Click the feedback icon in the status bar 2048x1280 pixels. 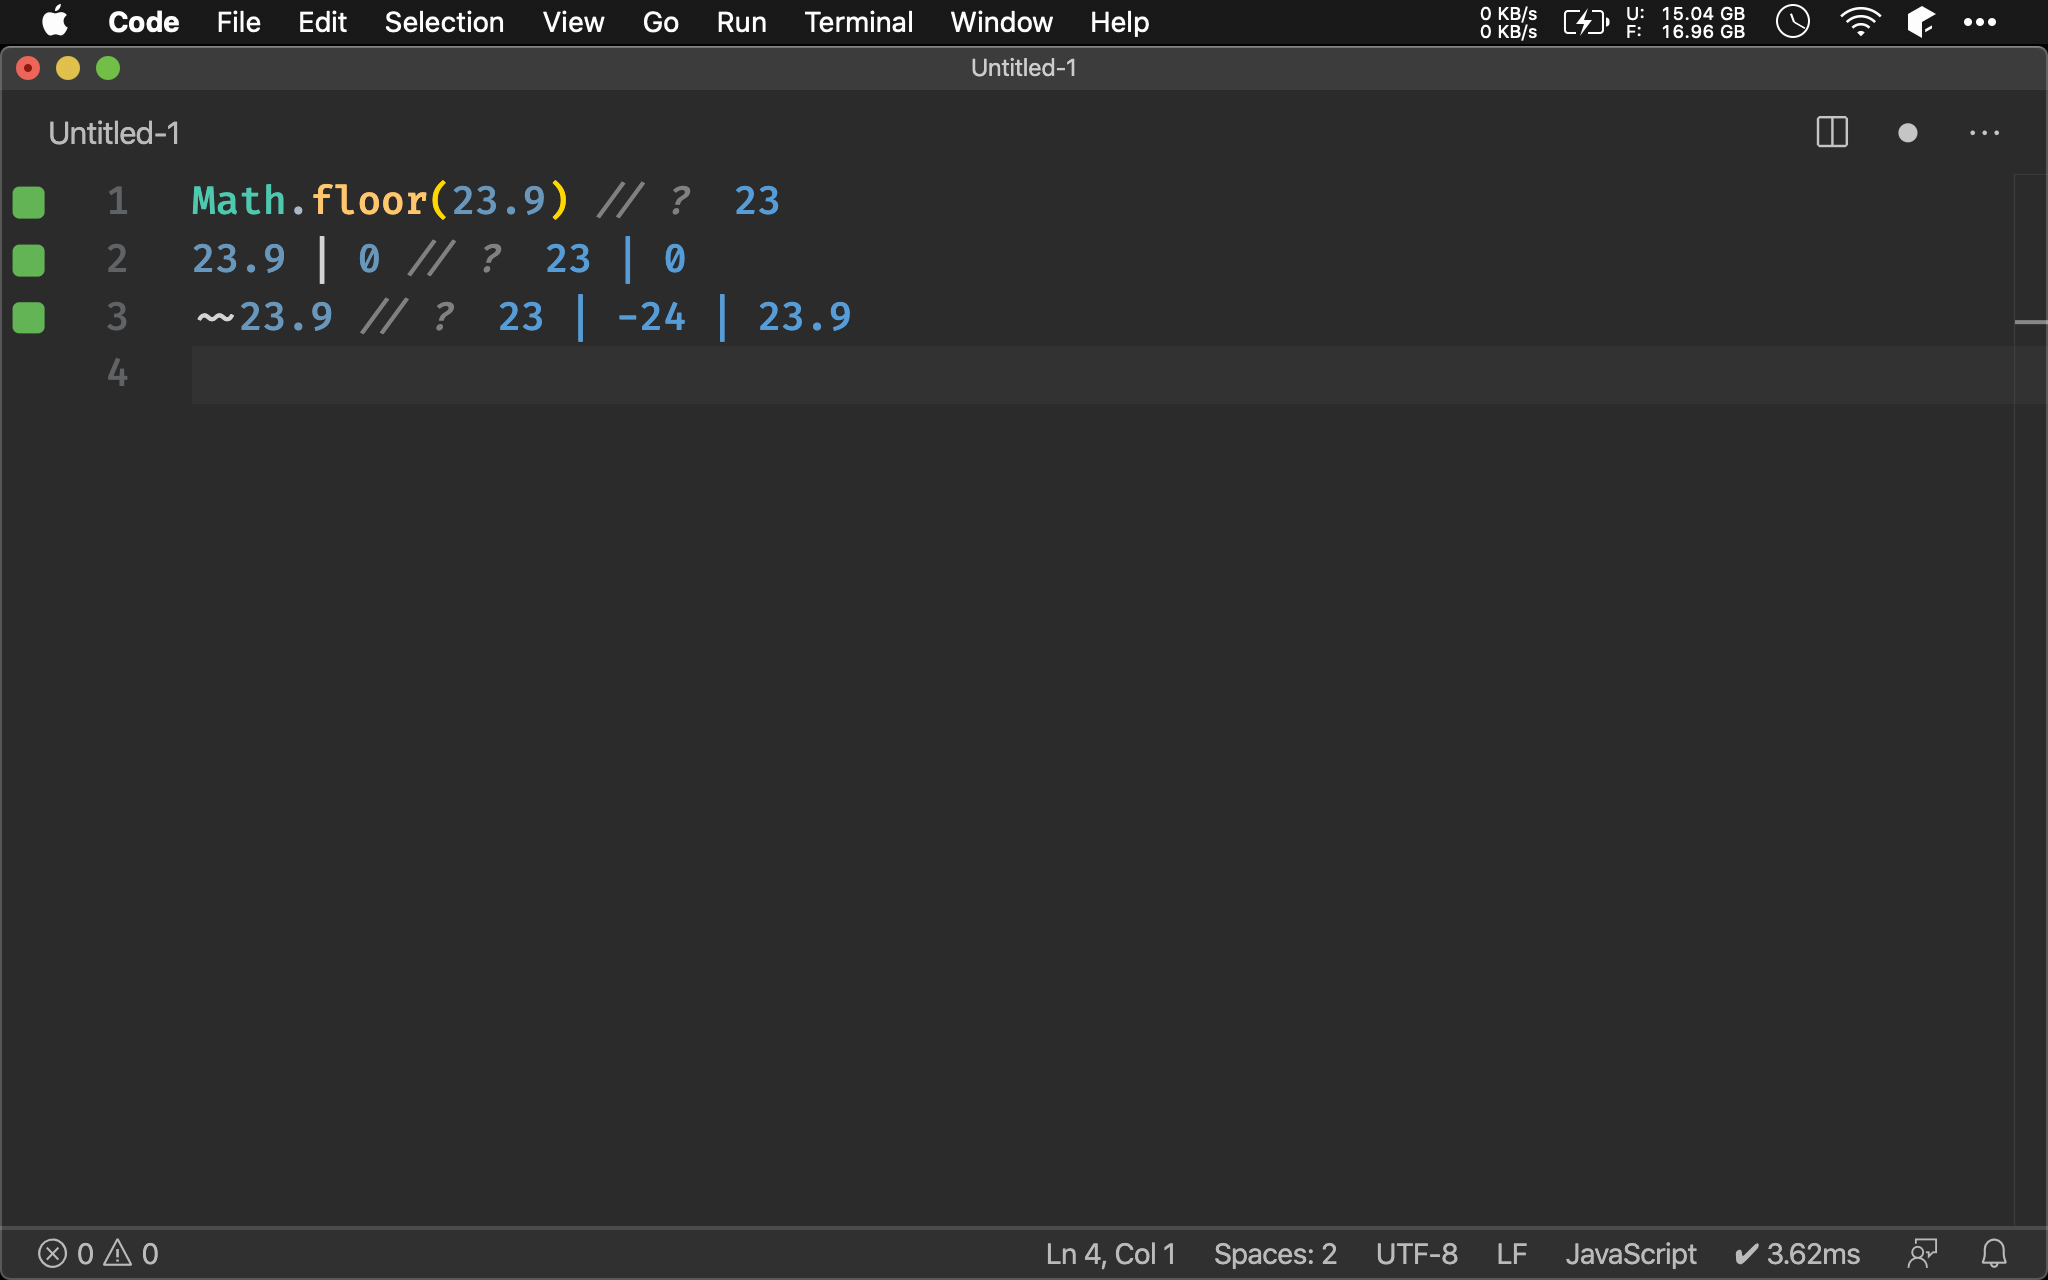(1922, 1253)
